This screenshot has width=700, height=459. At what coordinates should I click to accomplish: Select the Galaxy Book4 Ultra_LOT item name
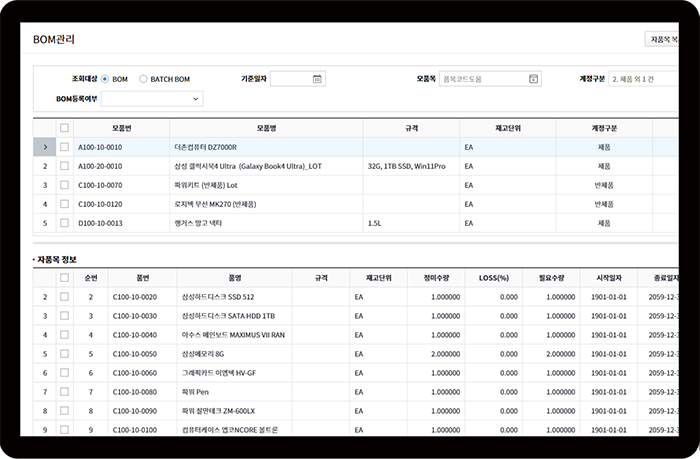(248, 166)
